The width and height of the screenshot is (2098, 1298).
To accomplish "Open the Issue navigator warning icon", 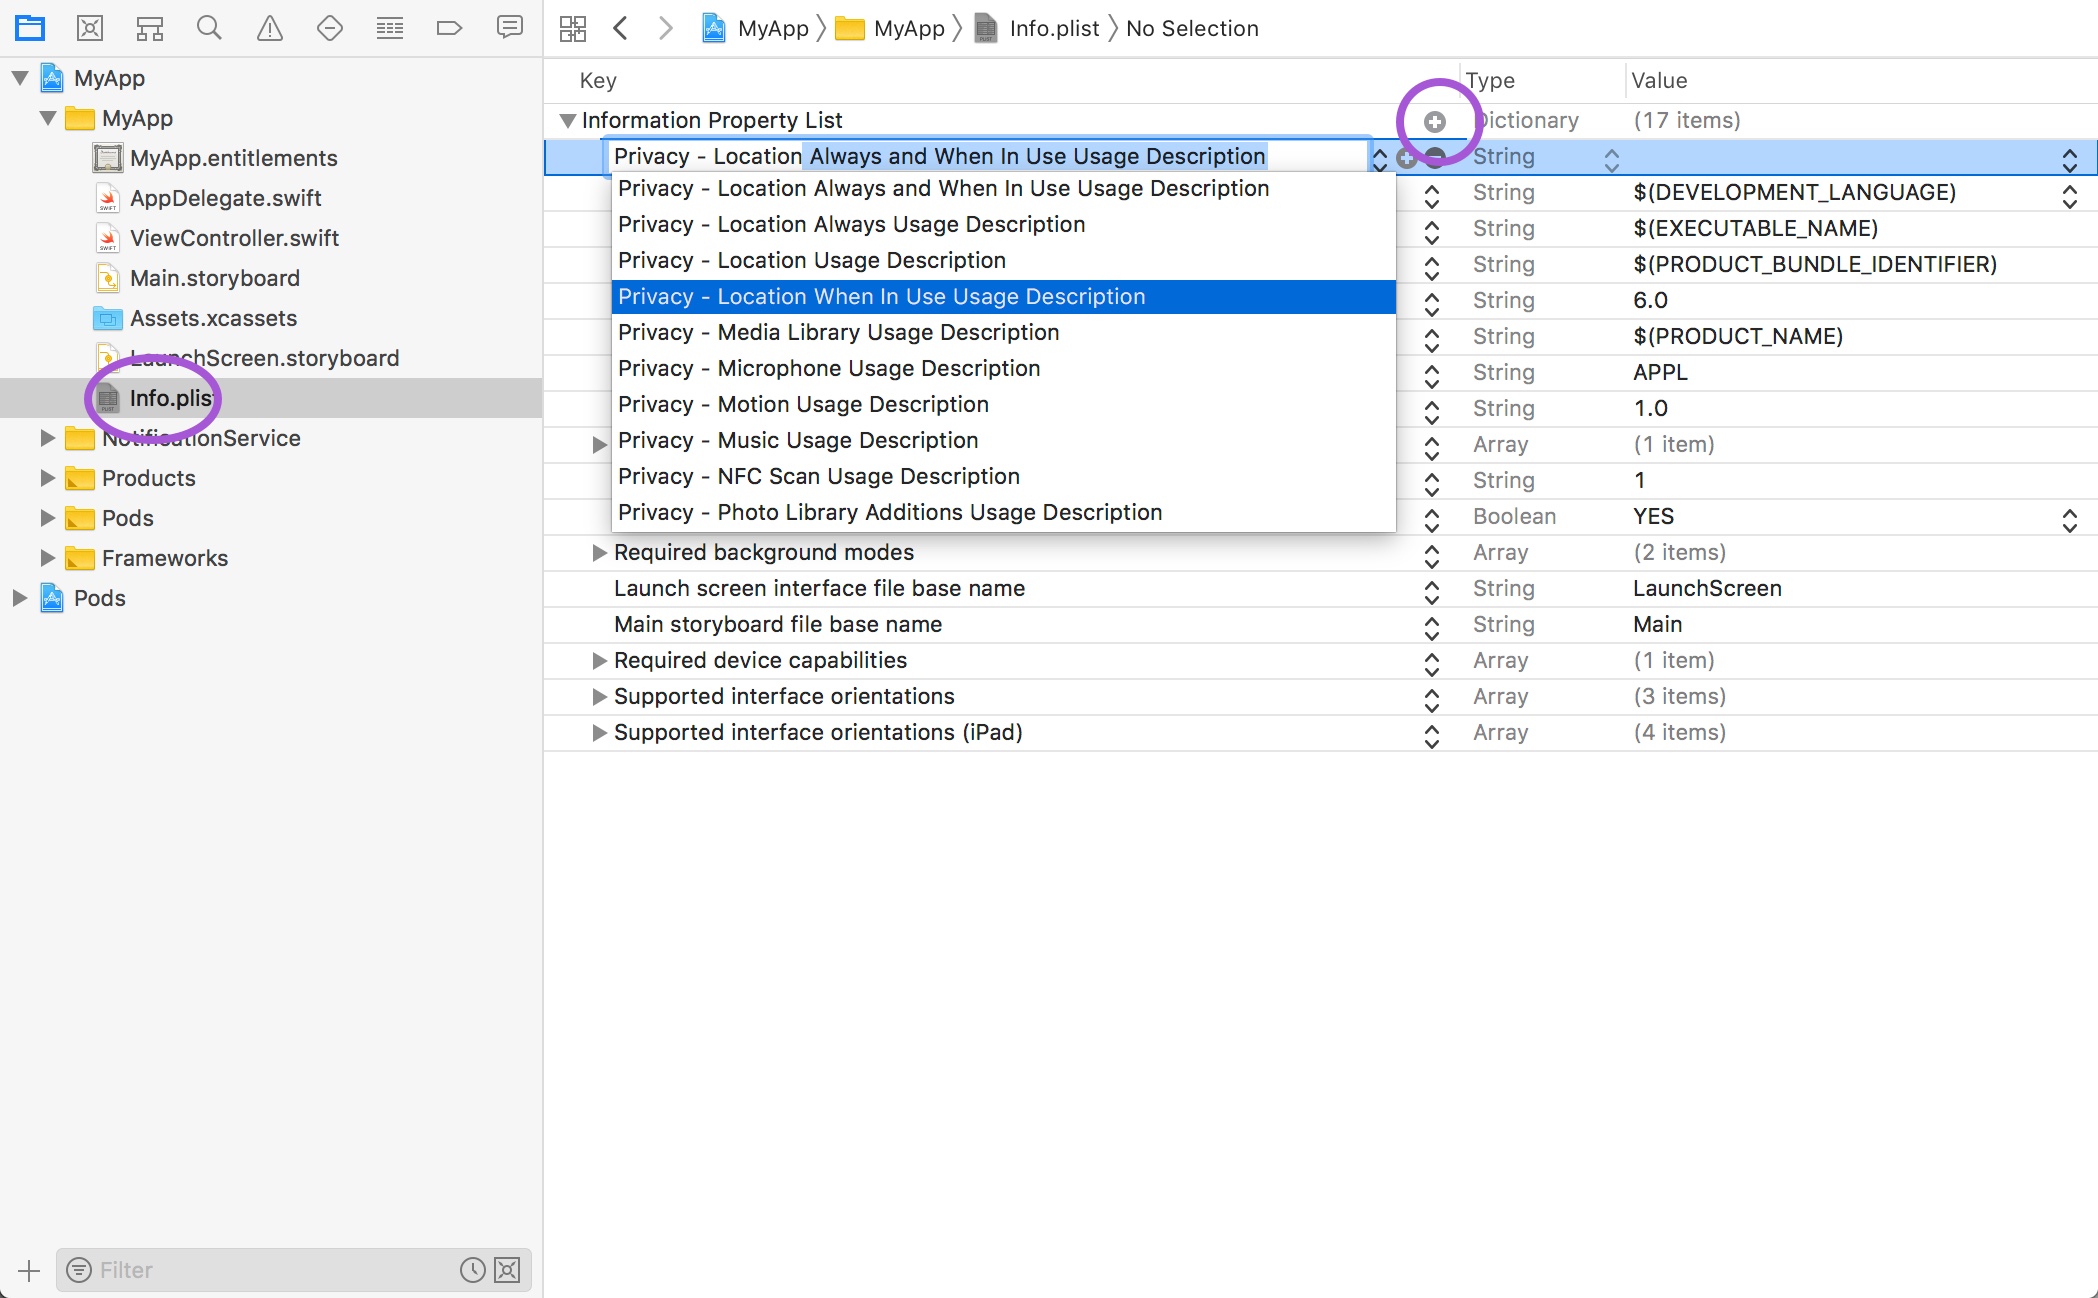I will coord(270,28).
